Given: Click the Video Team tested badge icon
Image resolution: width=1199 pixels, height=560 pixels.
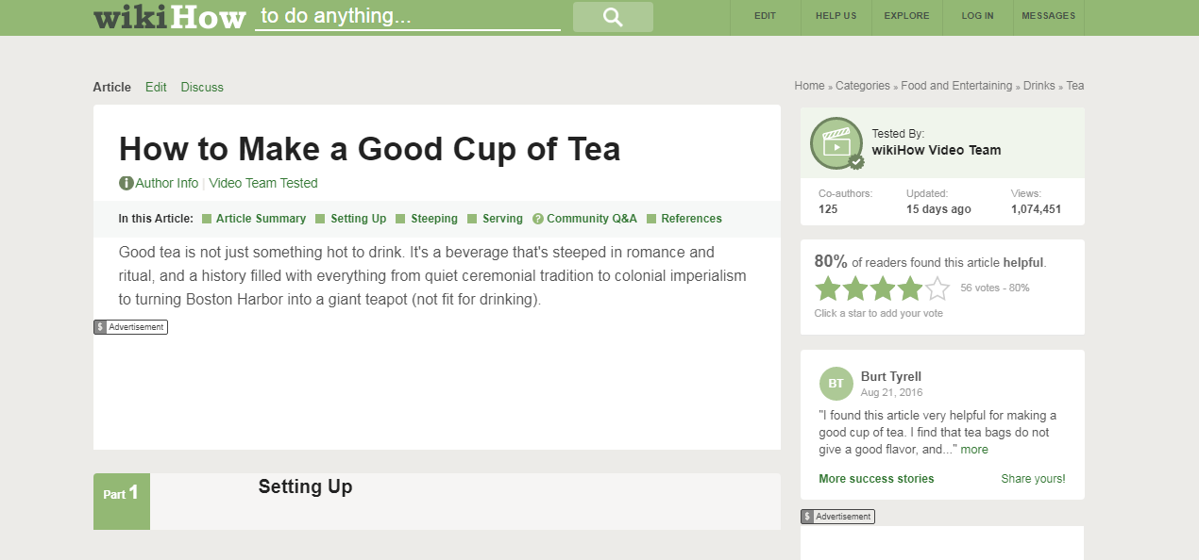Looking at the screenshot, I should [x=836, y=144].
